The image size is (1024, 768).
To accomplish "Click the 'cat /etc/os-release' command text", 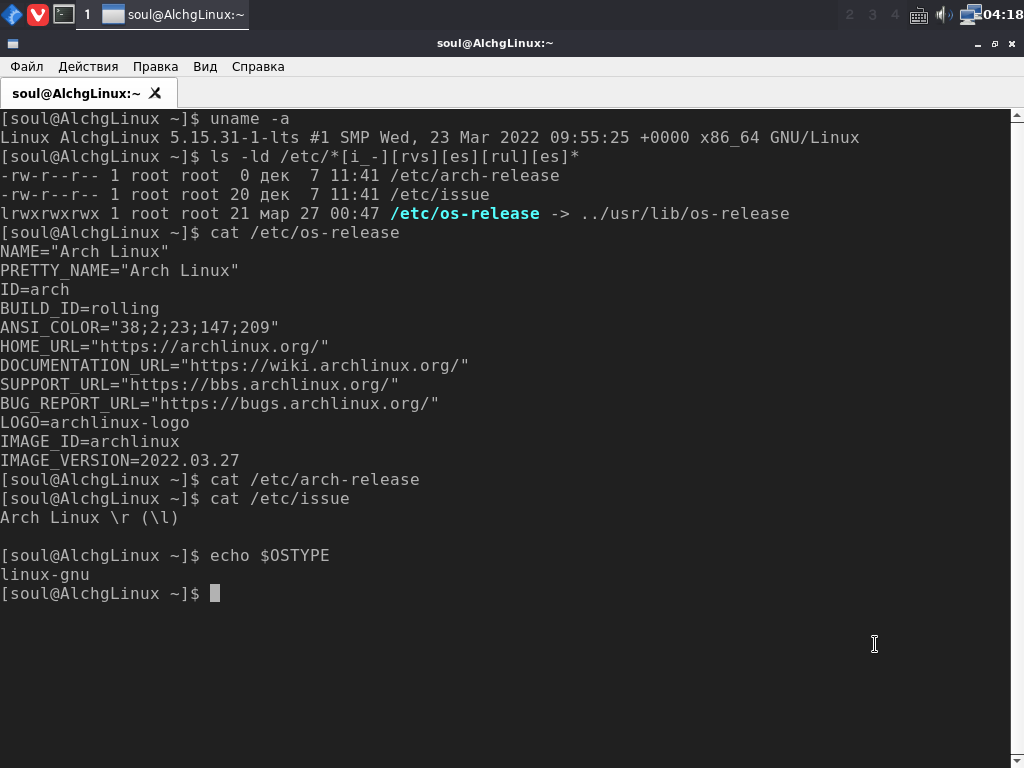I will [304, 232].
